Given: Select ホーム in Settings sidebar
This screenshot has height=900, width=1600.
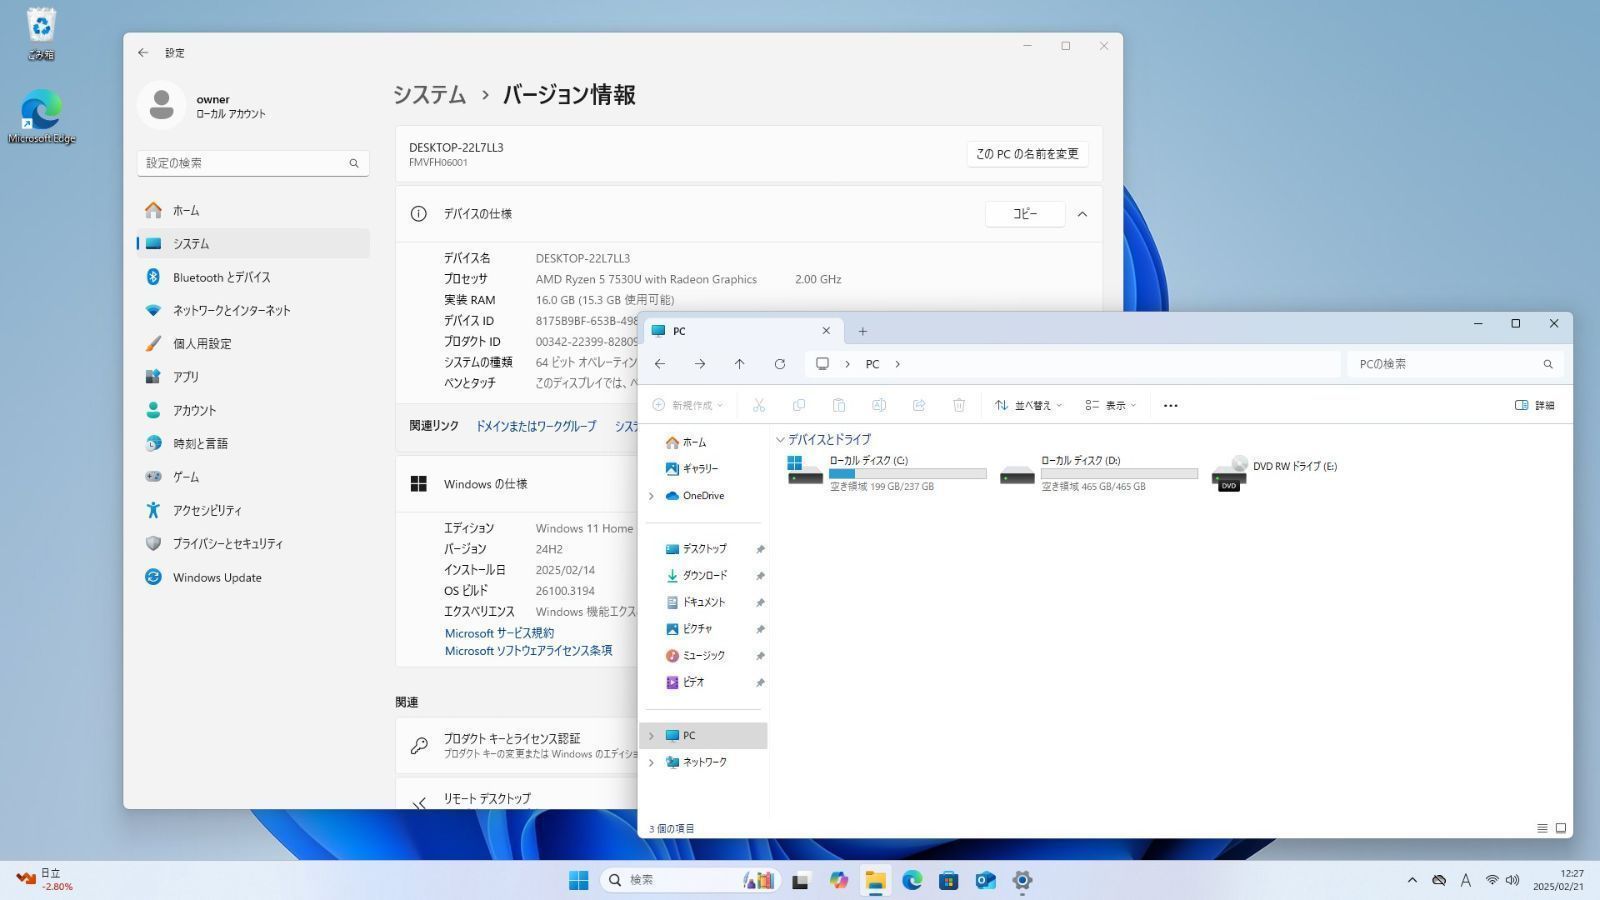Looking at the screenshot, I should point(253,210).
